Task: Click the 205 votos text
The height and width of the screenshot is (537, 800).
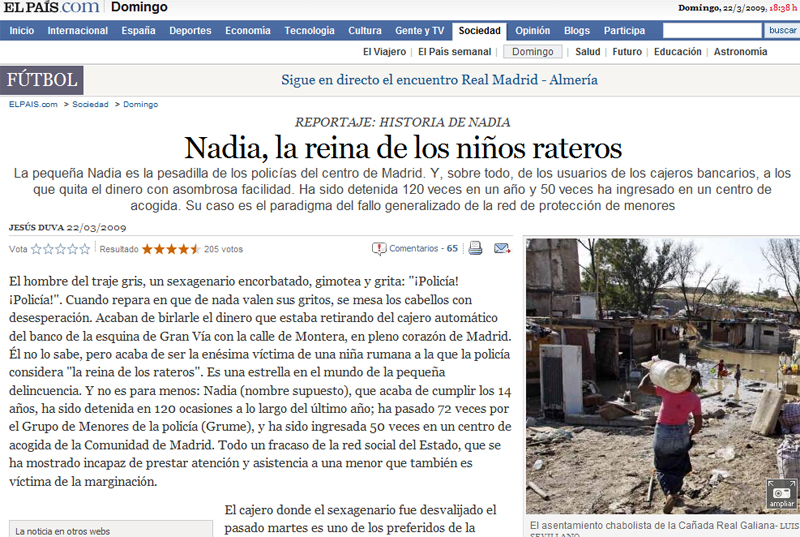Action: (x=223, y=249)
